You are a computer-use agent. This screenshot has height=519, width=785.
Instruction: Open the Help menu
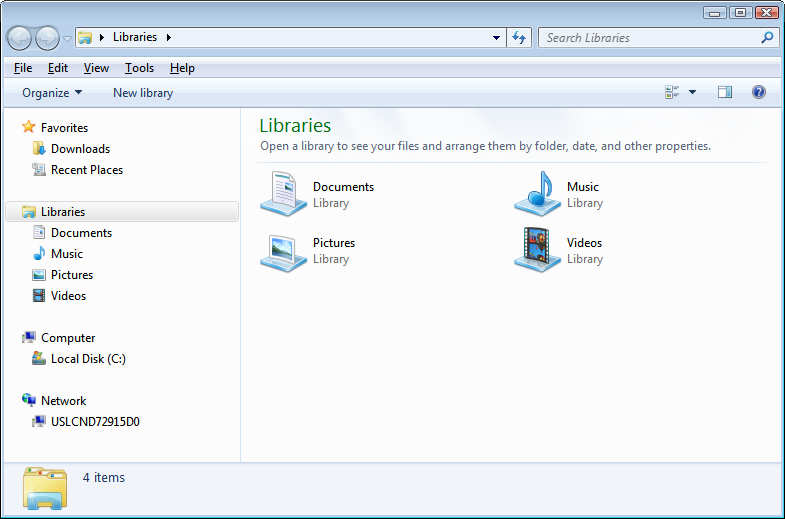coord(182,68)
